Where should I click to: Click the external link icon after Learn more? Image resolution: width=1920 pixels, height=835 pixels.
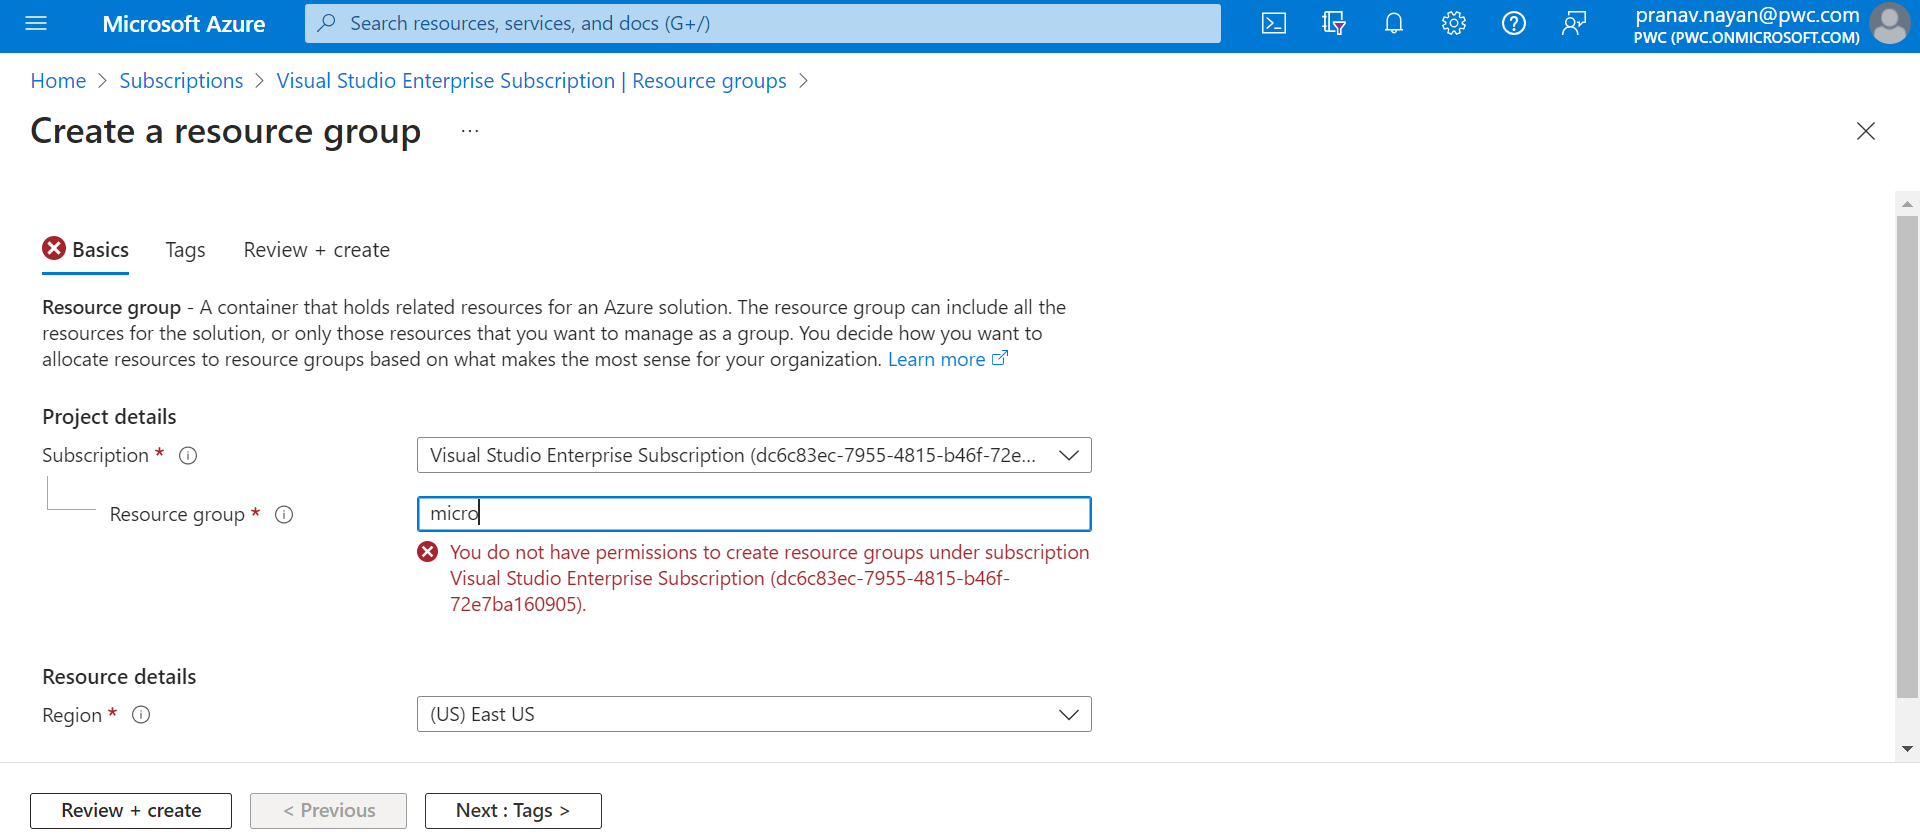coord(1000,358)
